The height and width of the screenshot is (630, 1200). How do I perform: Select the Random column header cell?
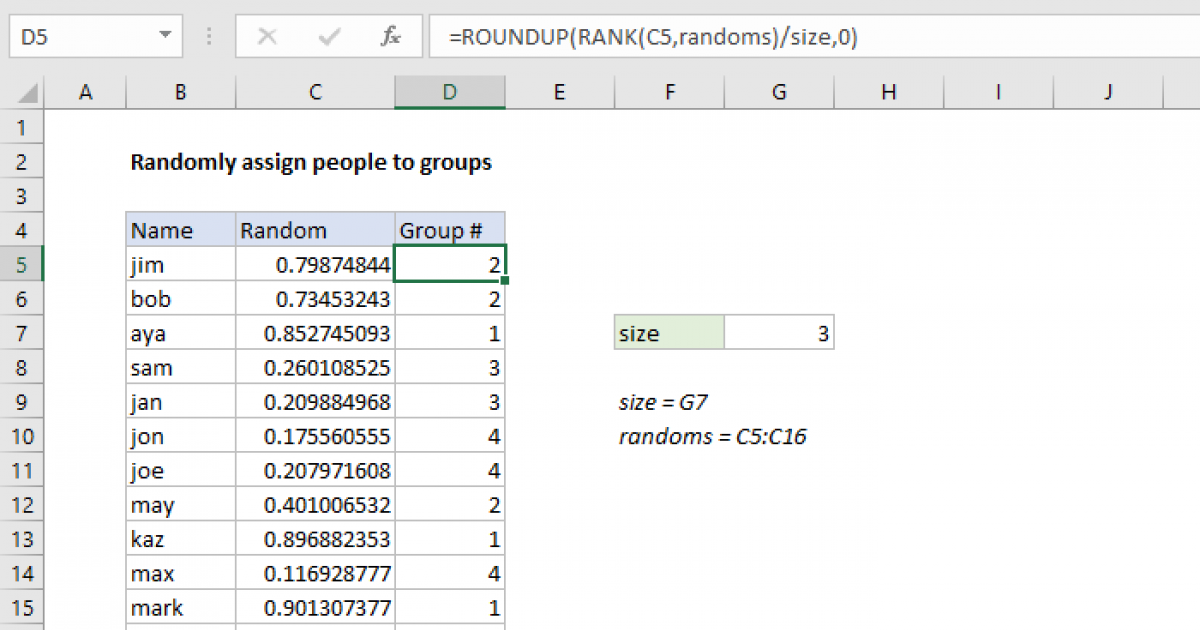click(314, 229)
